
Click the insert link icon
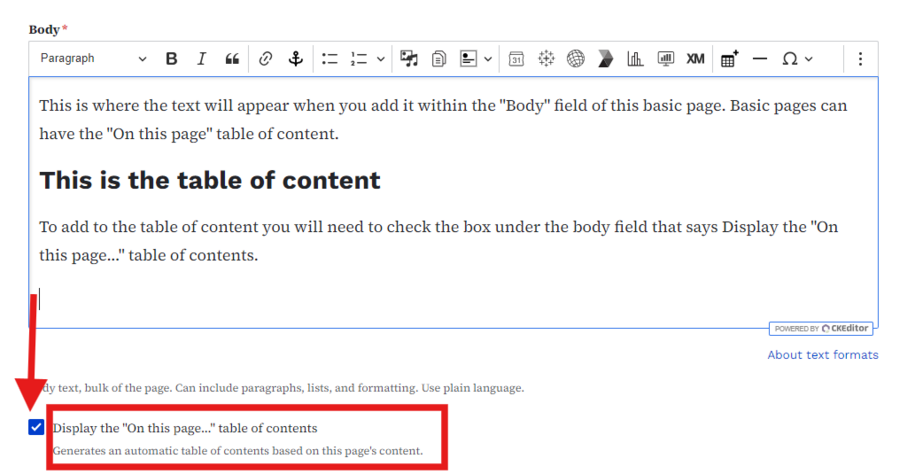tap(265, 59)
